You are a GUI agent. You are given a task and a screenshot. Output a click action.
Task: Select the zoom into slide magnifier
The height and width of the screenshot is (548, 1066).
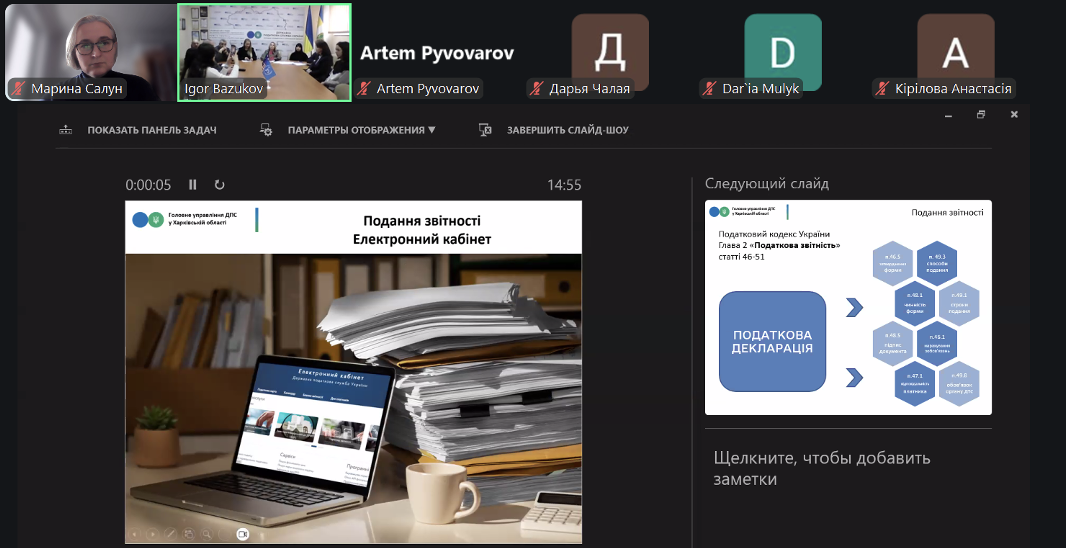(x=206, y=534)
